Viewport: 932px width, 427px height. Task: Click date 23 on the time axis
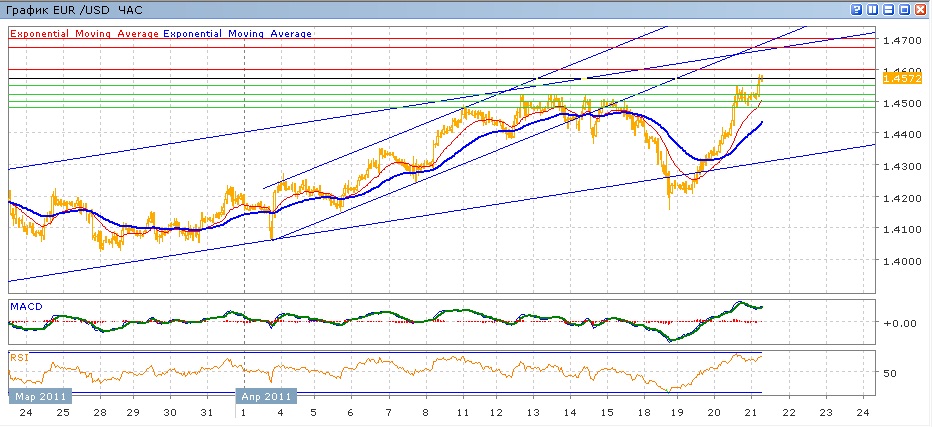pyautogui.click(x=826, y=412)
